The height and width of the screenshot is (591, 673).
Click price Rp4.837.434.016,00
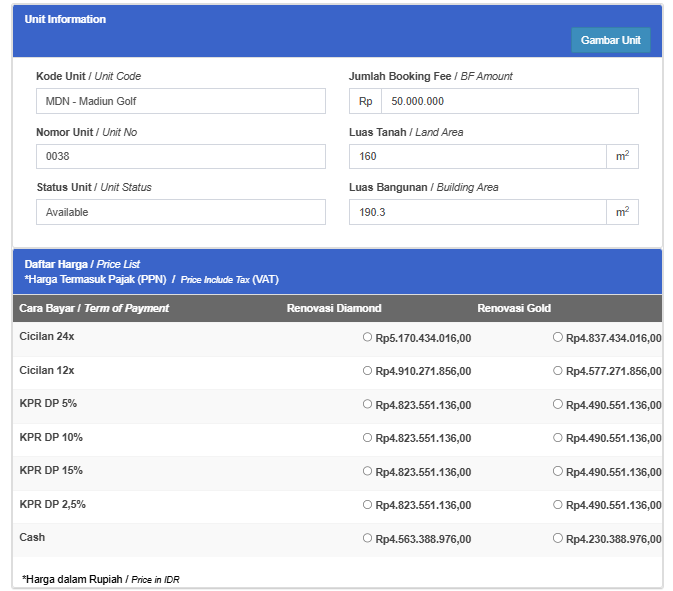(614, 338)
